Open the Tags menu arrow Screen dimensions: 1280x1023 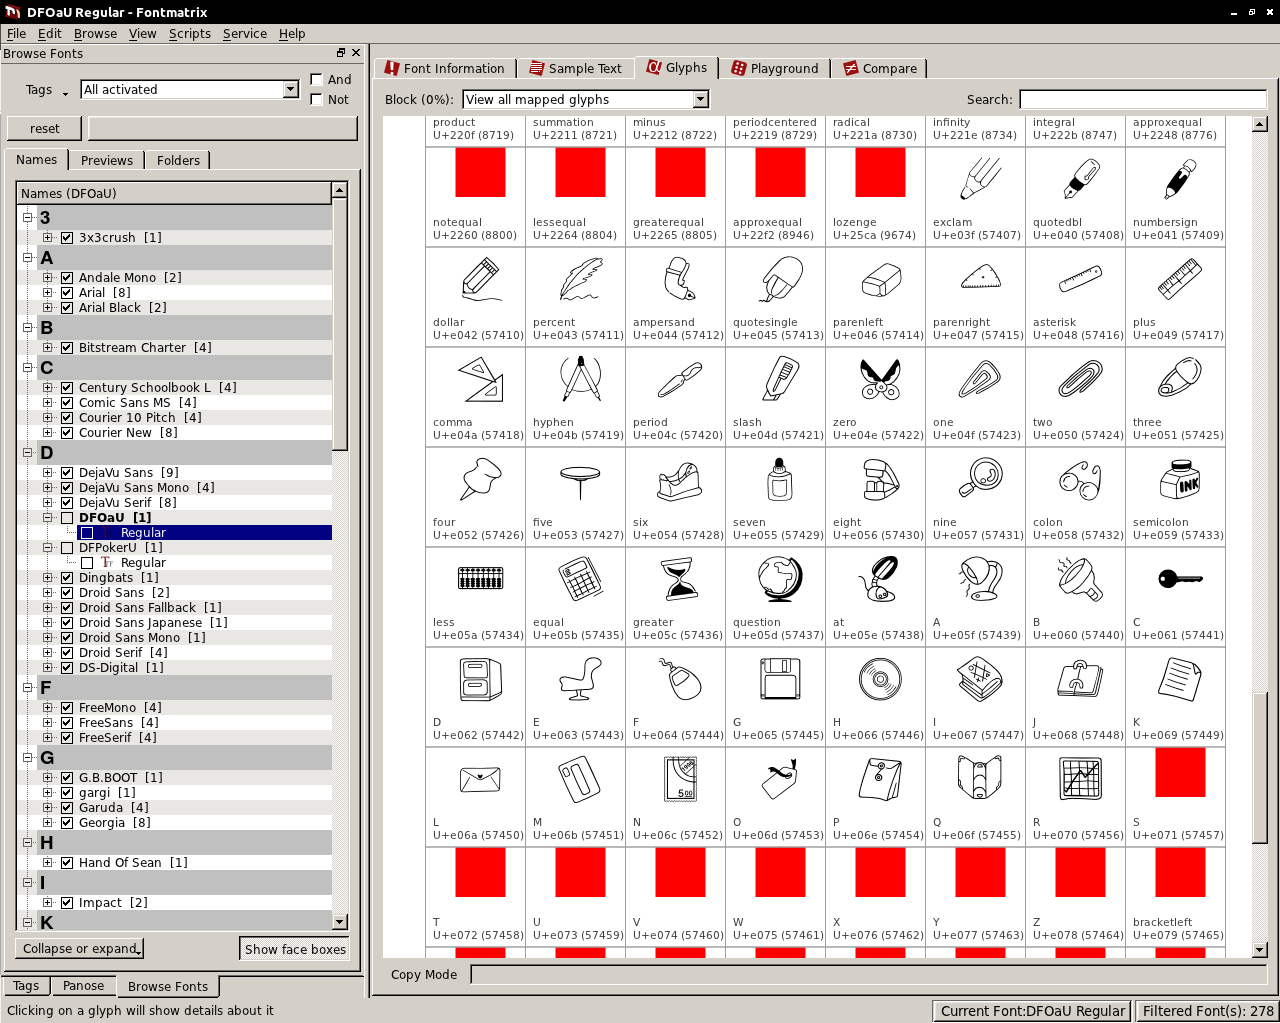pyautogui.click(x=66, y=93)
